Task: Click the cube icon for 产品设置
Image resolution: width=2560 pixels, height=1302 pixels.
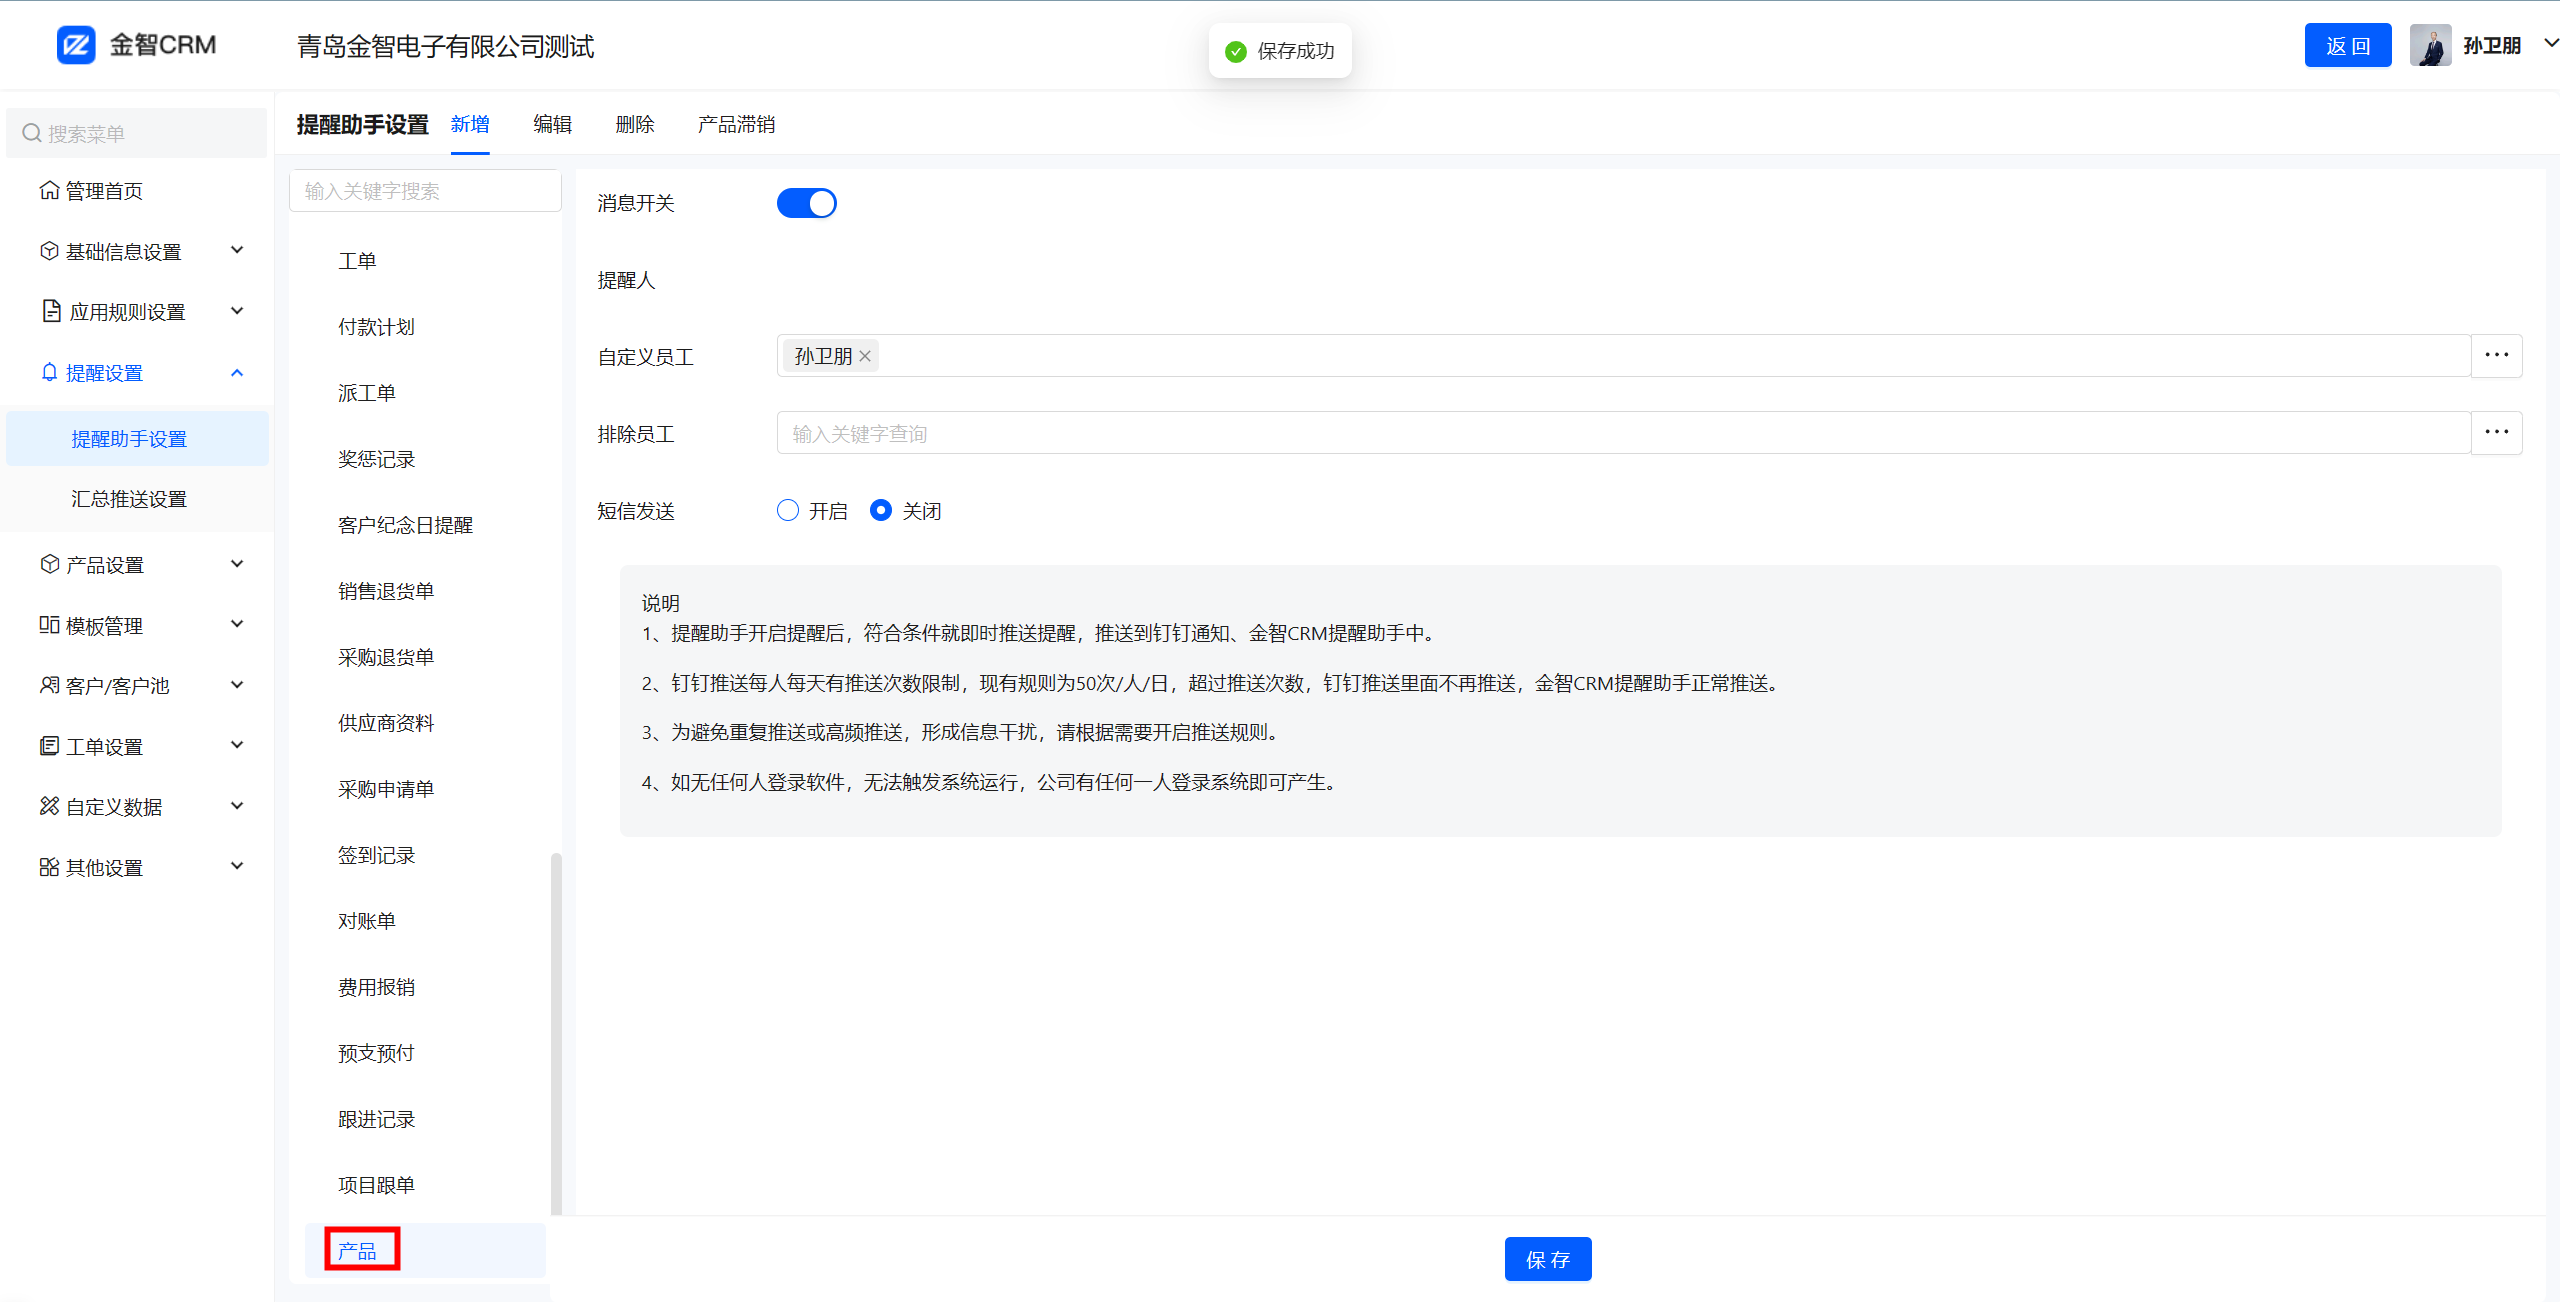Action: (49, 564)
